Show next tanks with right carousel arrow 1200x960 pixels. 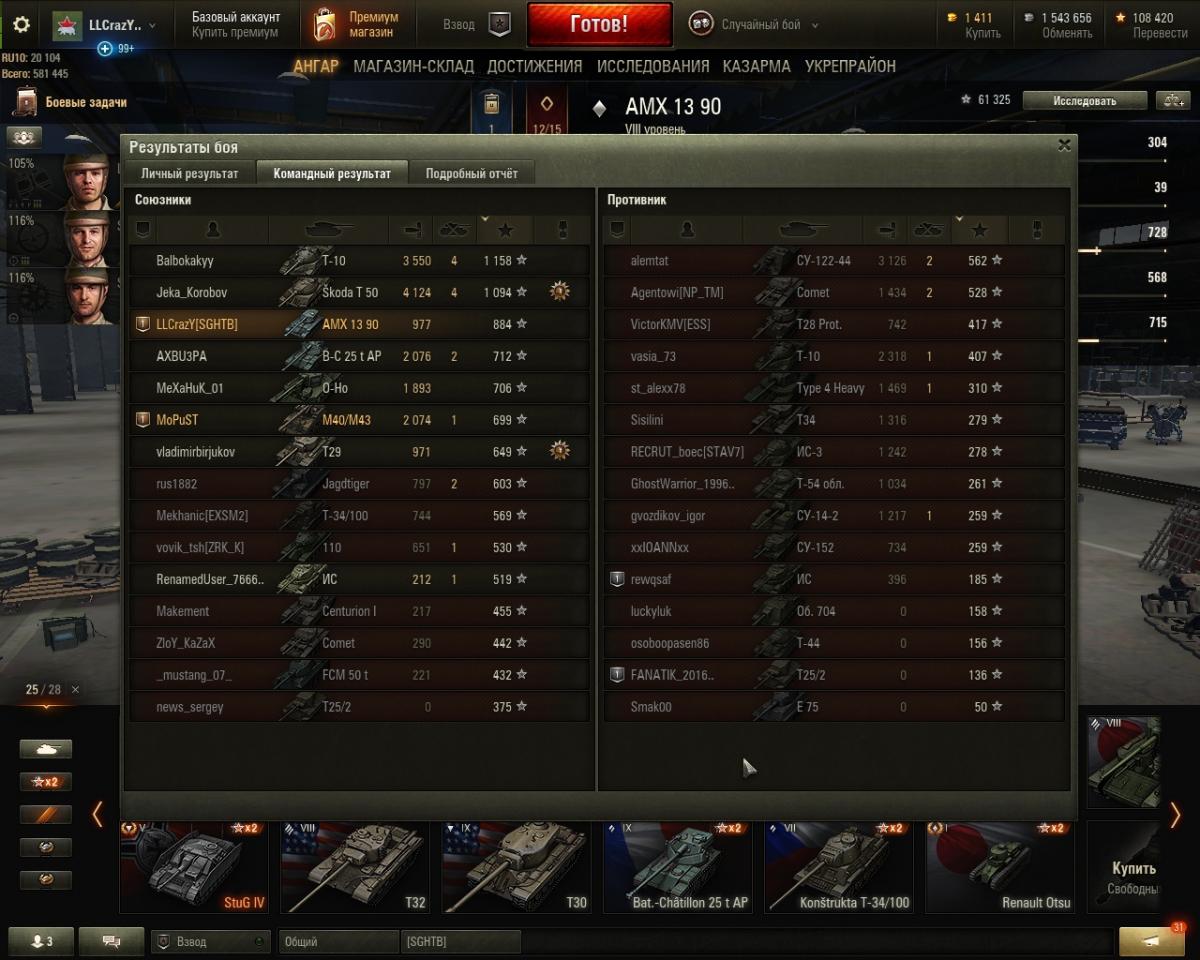point(1176,815)
